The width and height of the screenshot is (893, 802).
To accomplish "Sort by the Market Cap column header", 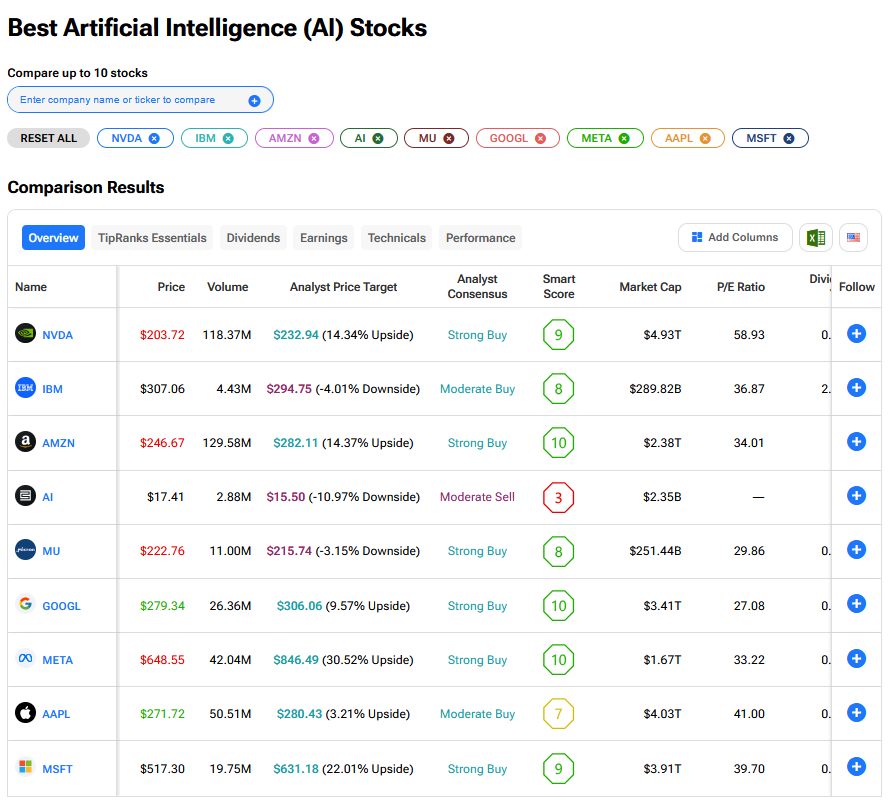I will (650, 287).
